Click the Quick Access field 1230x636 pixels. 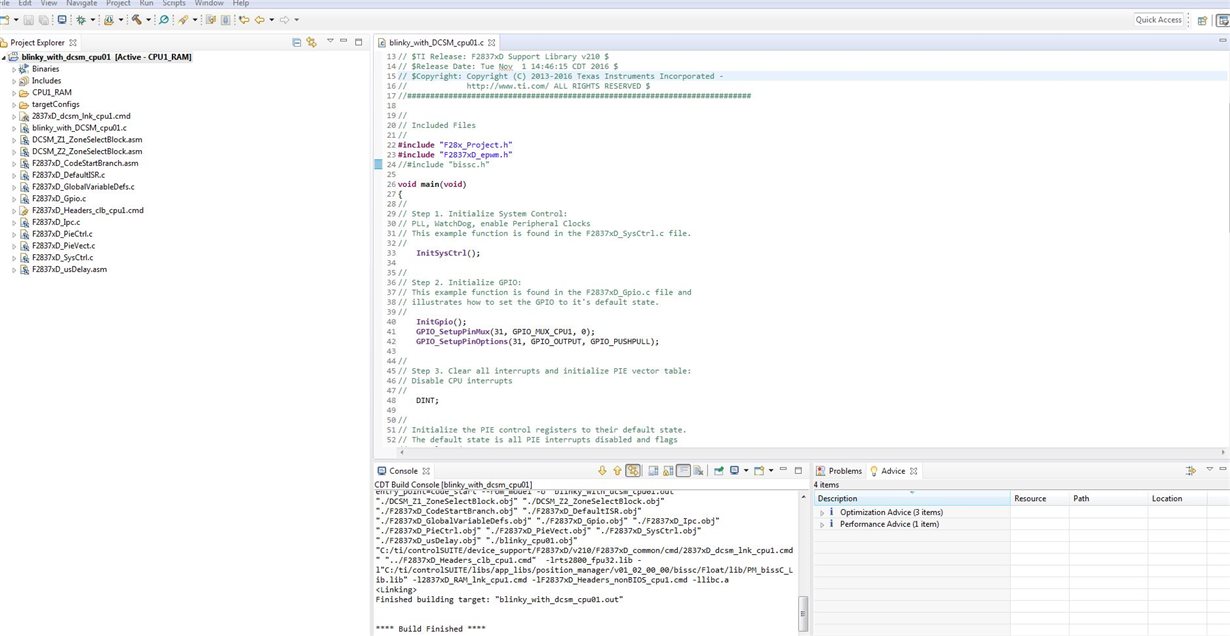1158,20
